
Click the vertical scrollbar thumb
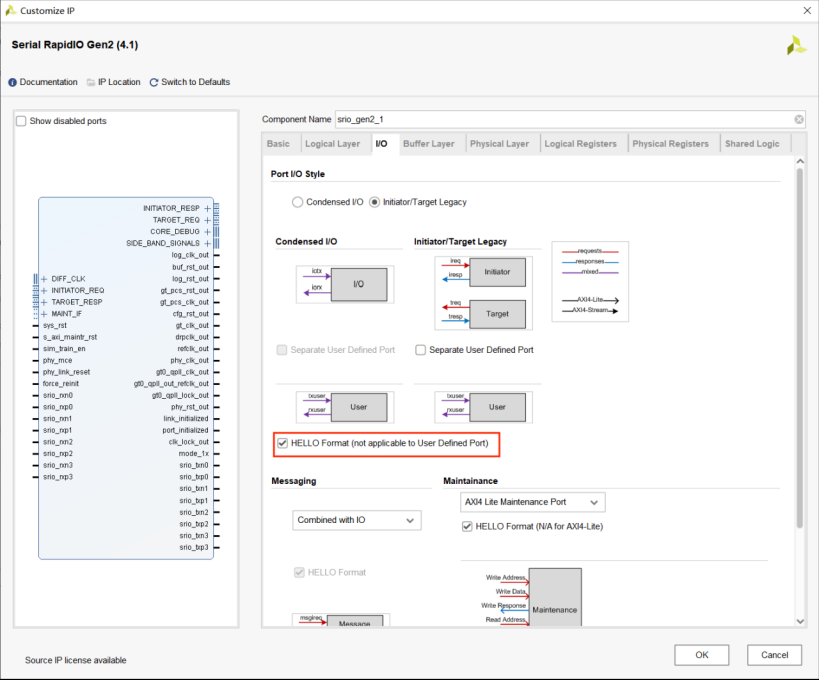[800, 349]
